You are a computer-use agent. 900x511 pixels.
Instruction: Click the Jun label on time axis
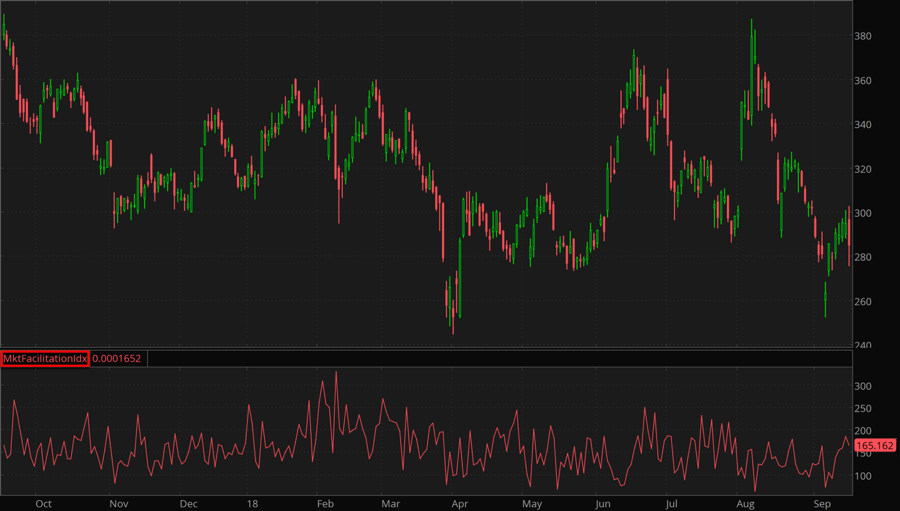[x=603, y=503]
